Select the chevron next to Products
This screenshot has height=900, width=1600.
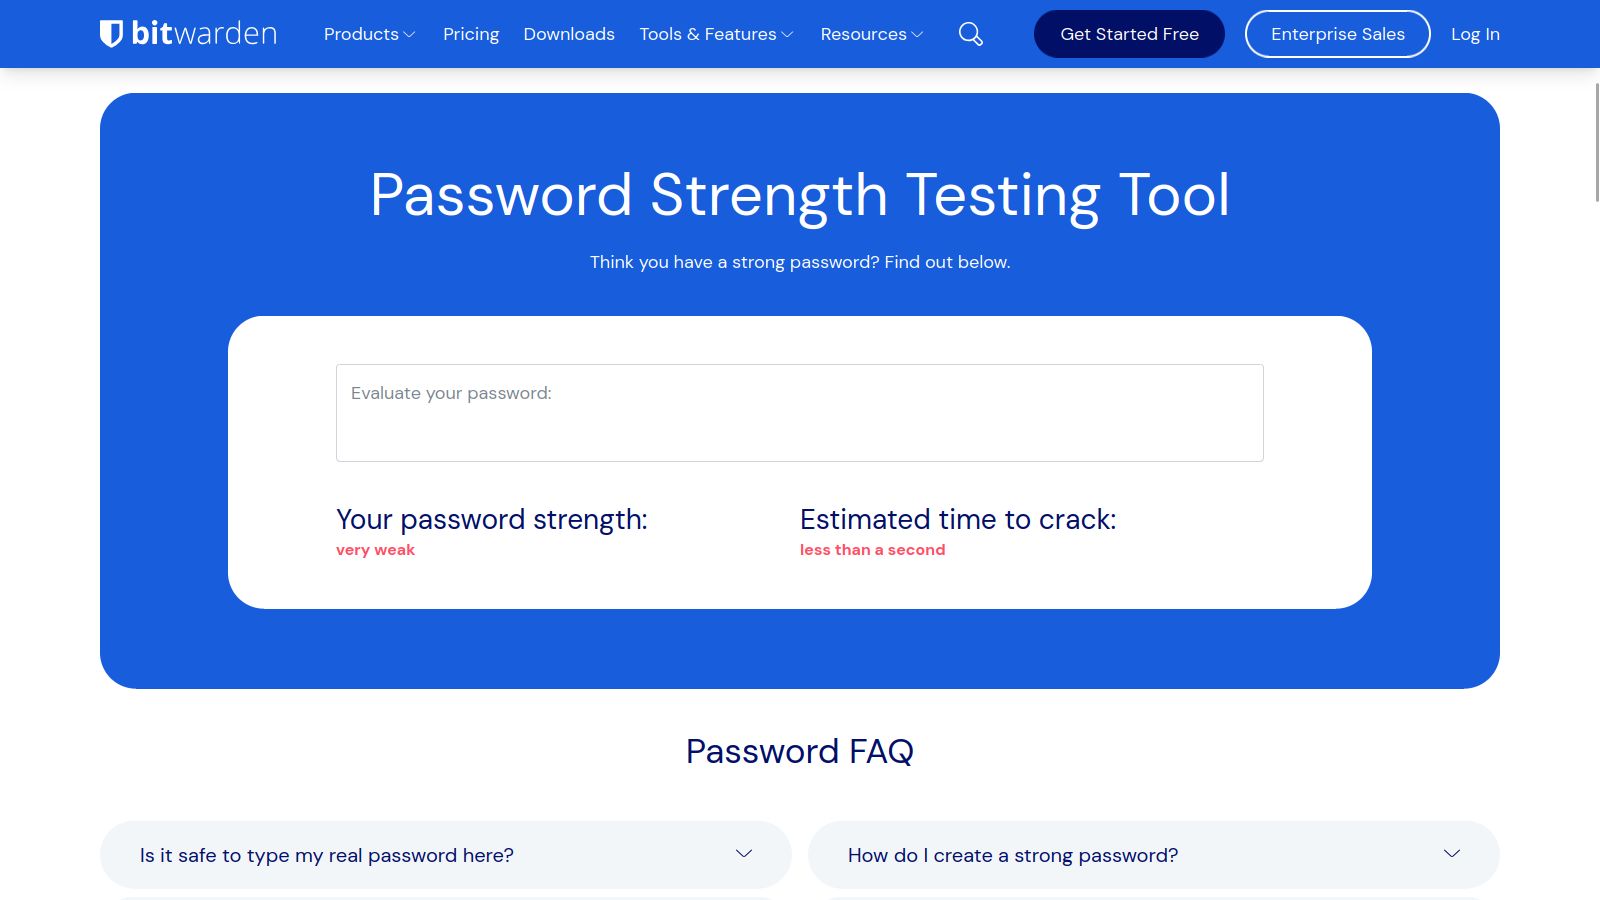409,33
